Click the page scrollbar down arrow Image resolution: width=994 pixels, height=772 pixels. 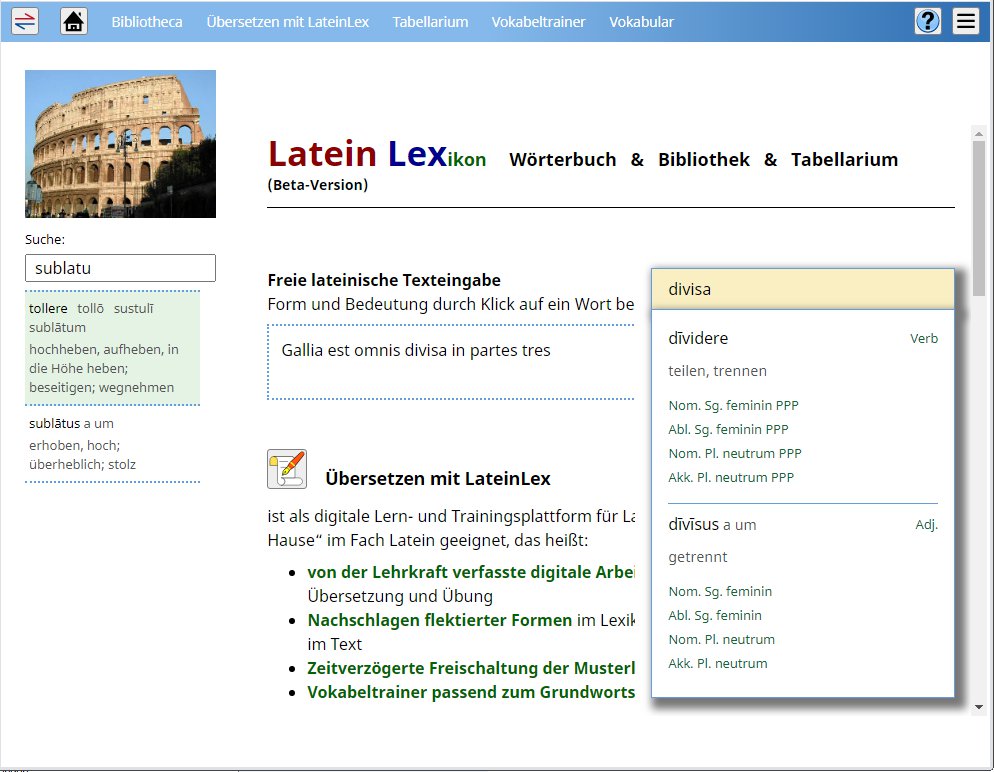[x=979, y=707]
